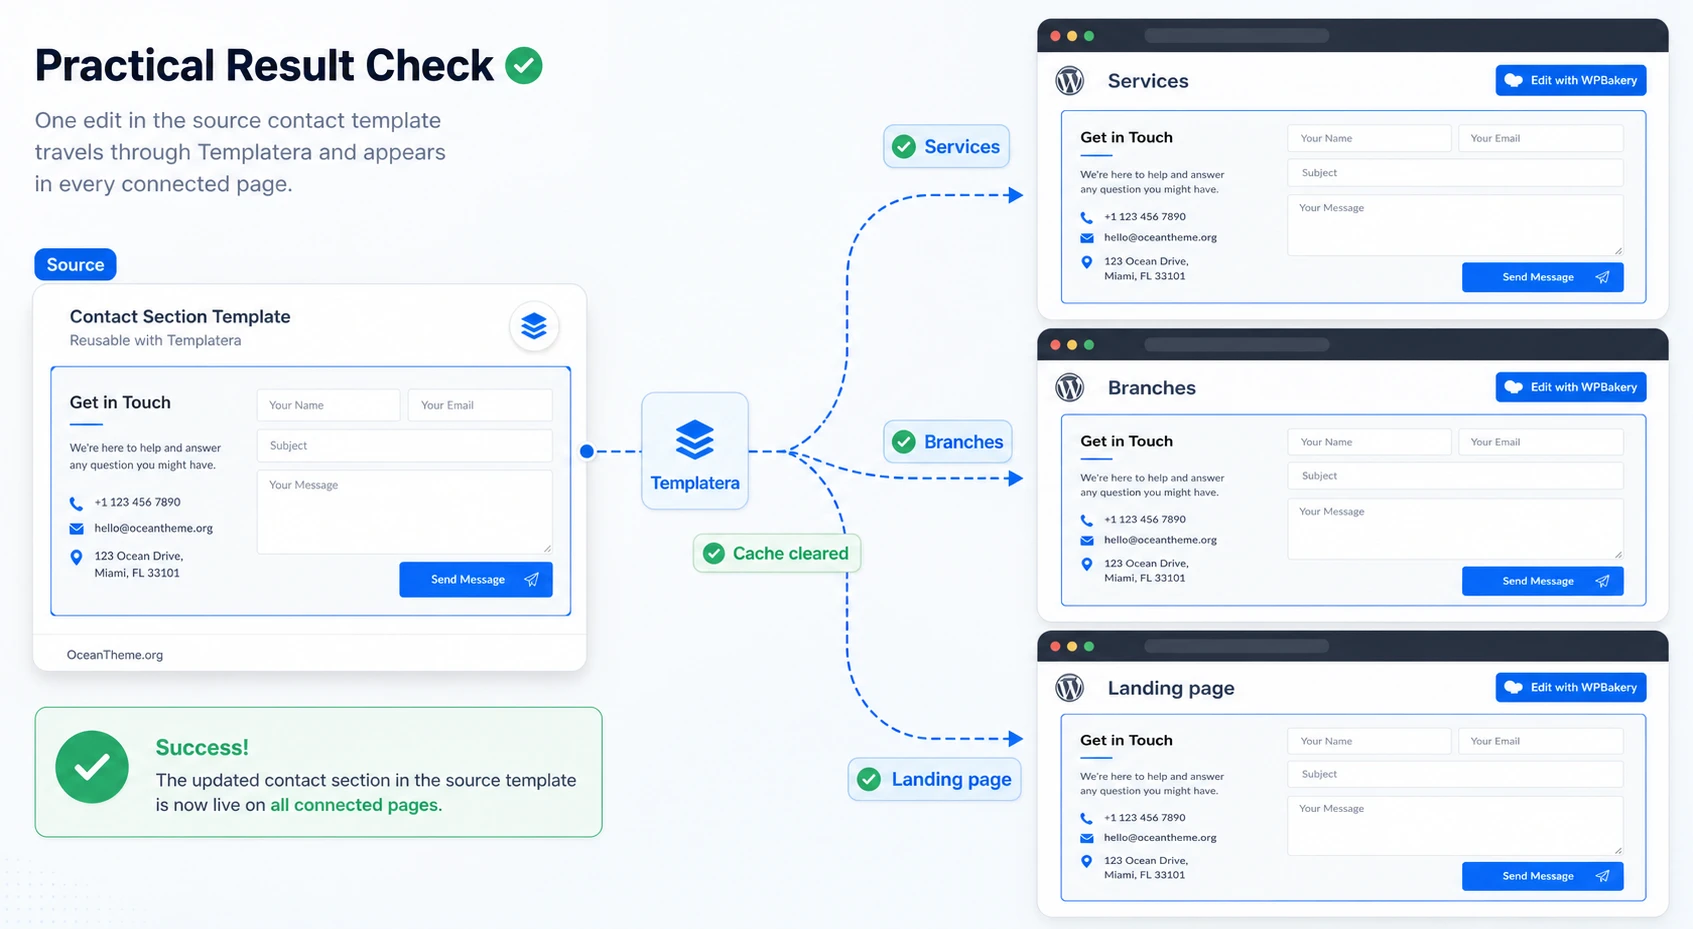Click Edit with WPBakery in Services window
Viewport: 1693px width, 929px height.
1571,80
